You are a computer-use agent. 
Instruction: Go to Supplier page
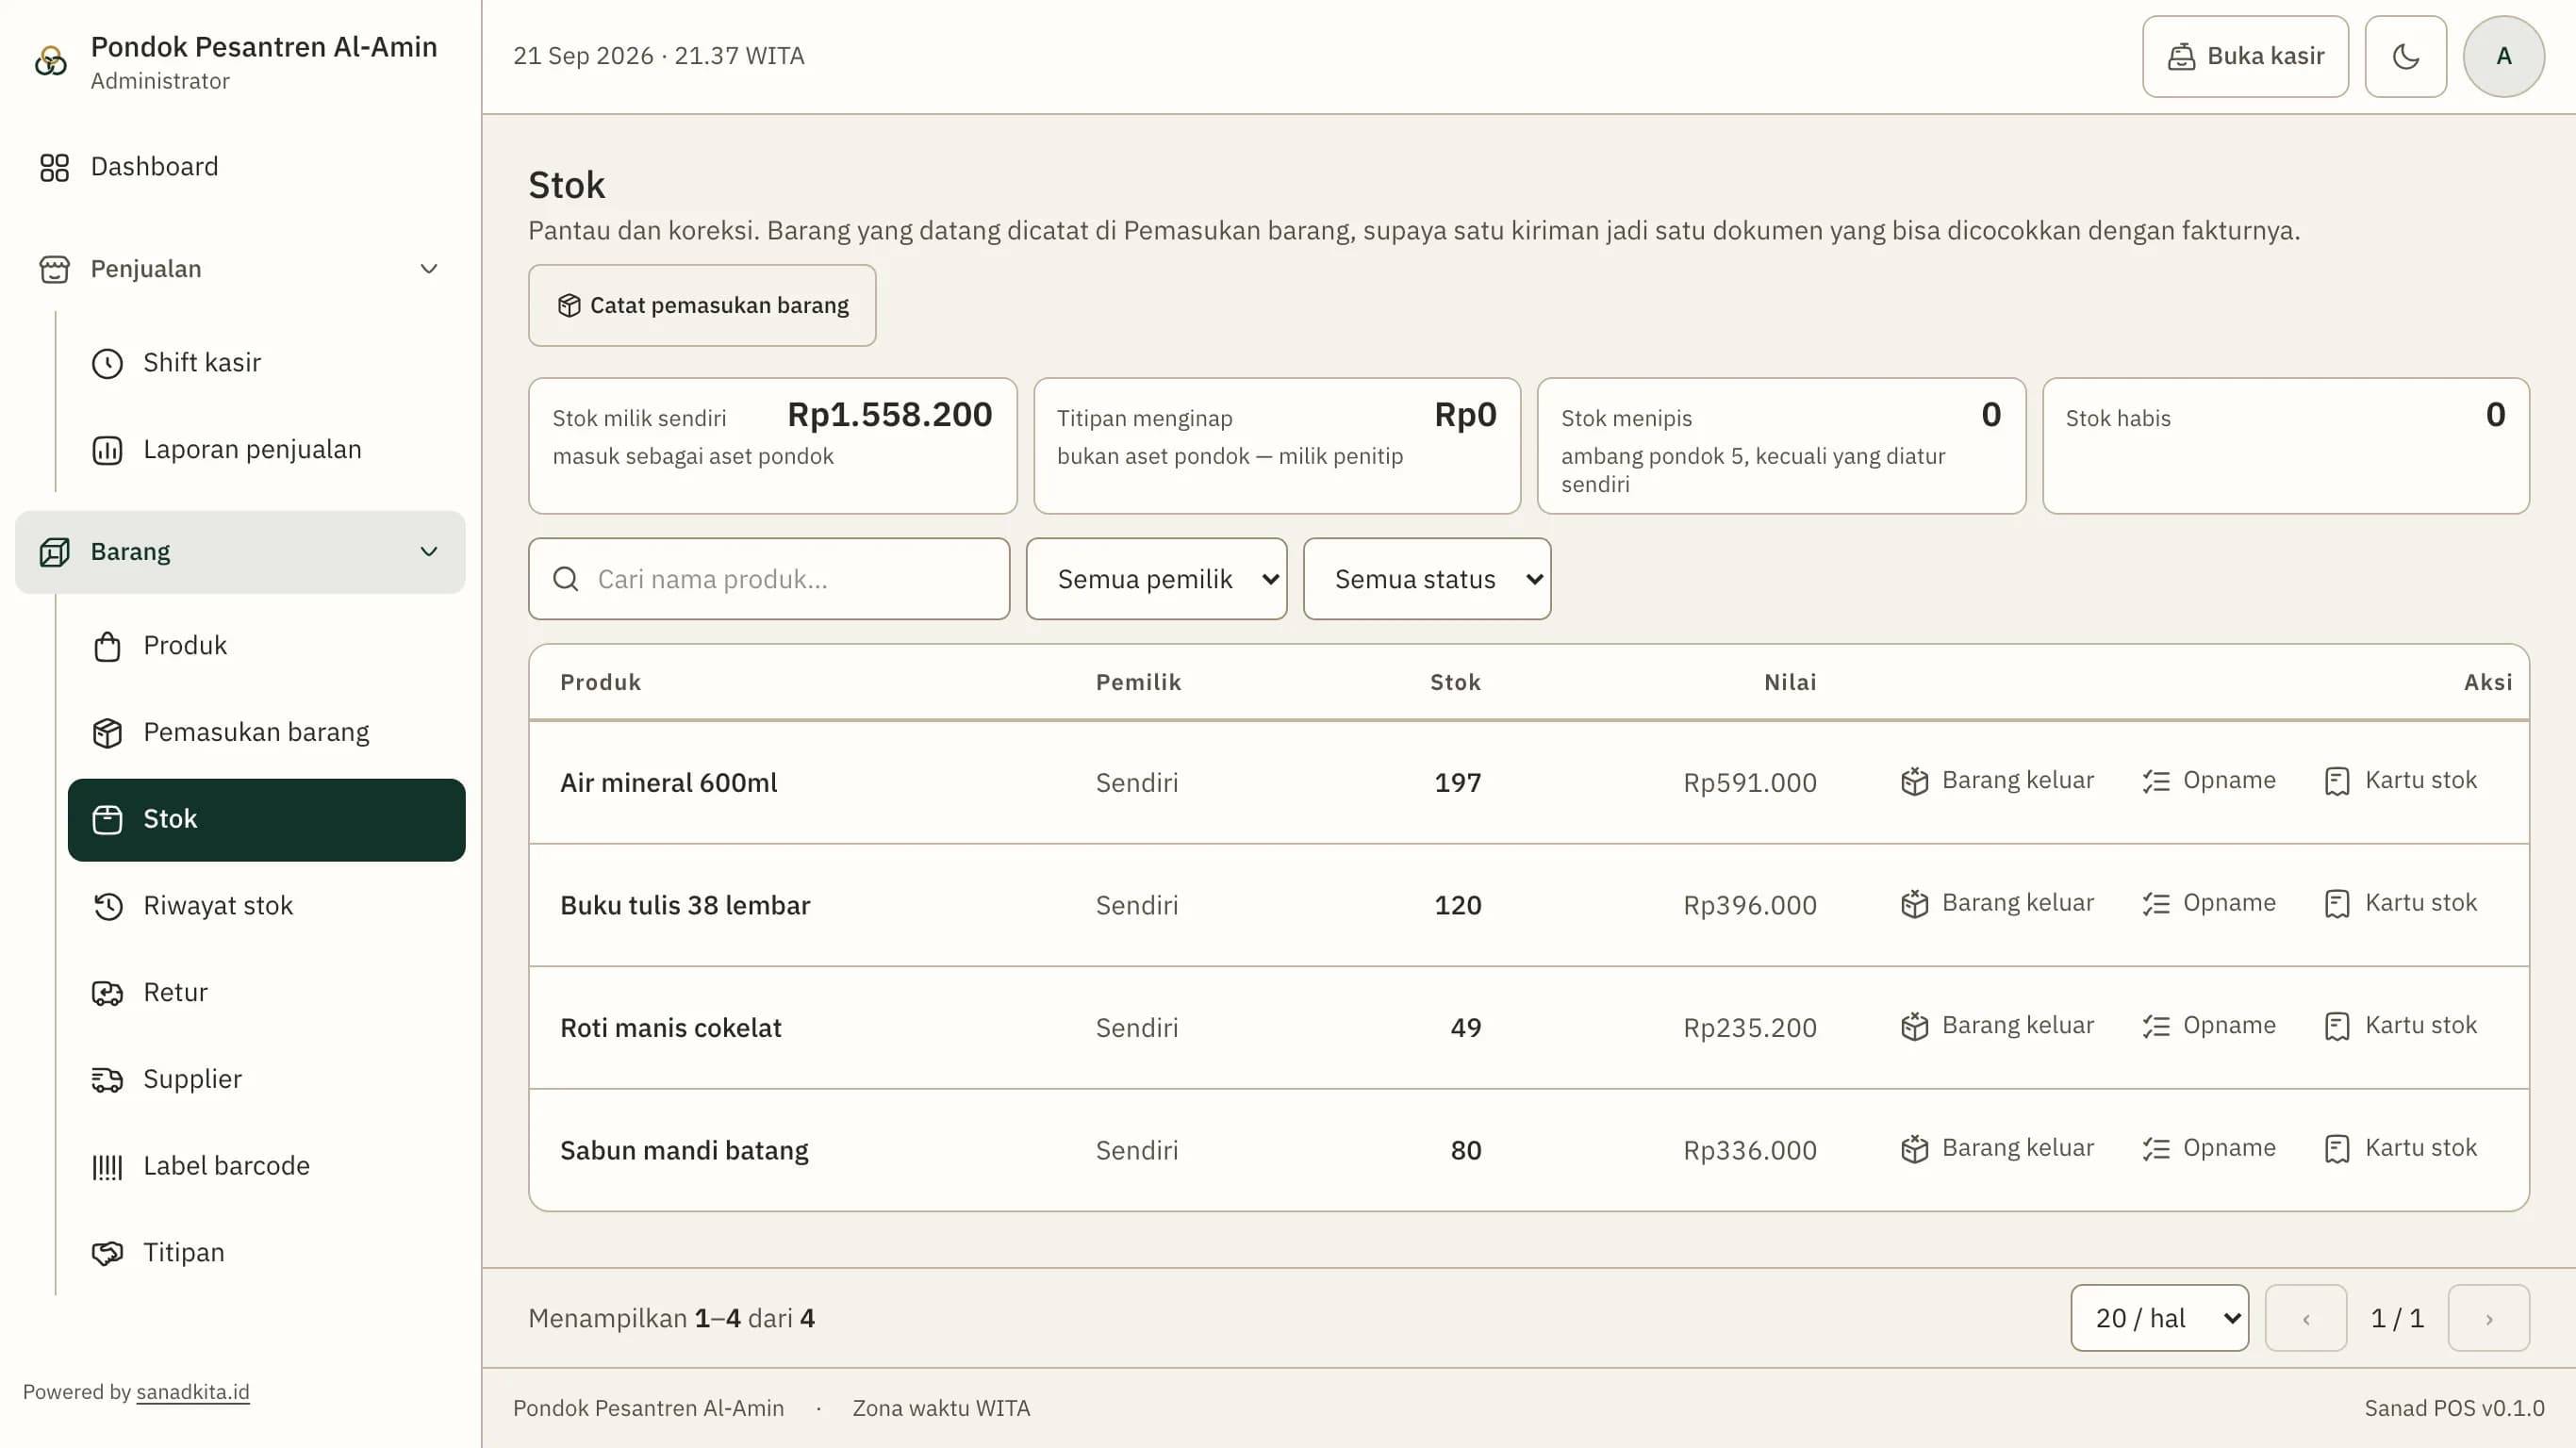click(266, 1080)
